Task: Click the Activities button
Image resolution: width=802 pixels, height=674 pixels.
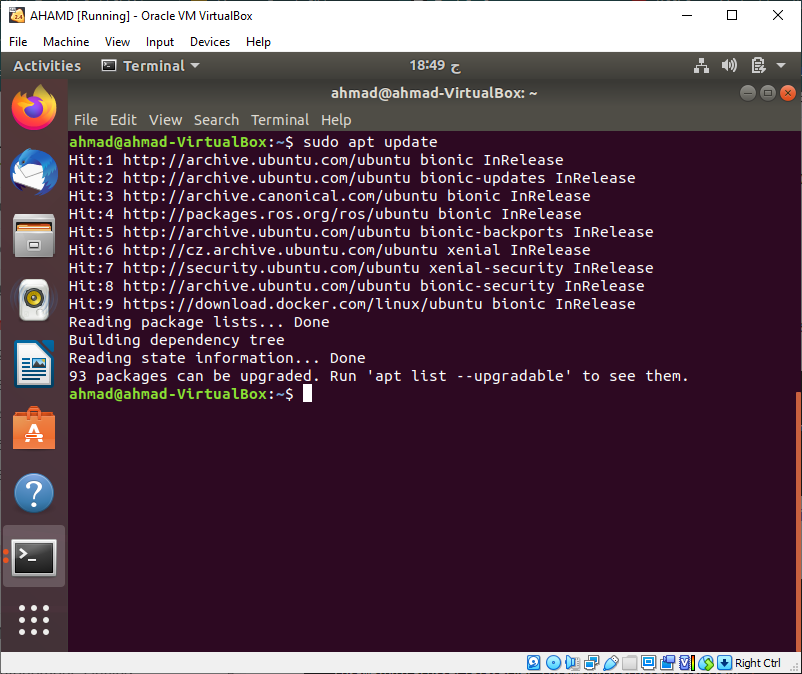Action: point(46,65)
